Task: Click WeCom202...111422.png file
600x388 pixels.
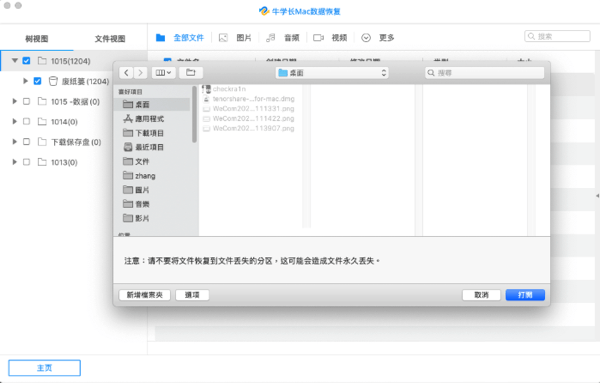Action: [x=248, y=119]
